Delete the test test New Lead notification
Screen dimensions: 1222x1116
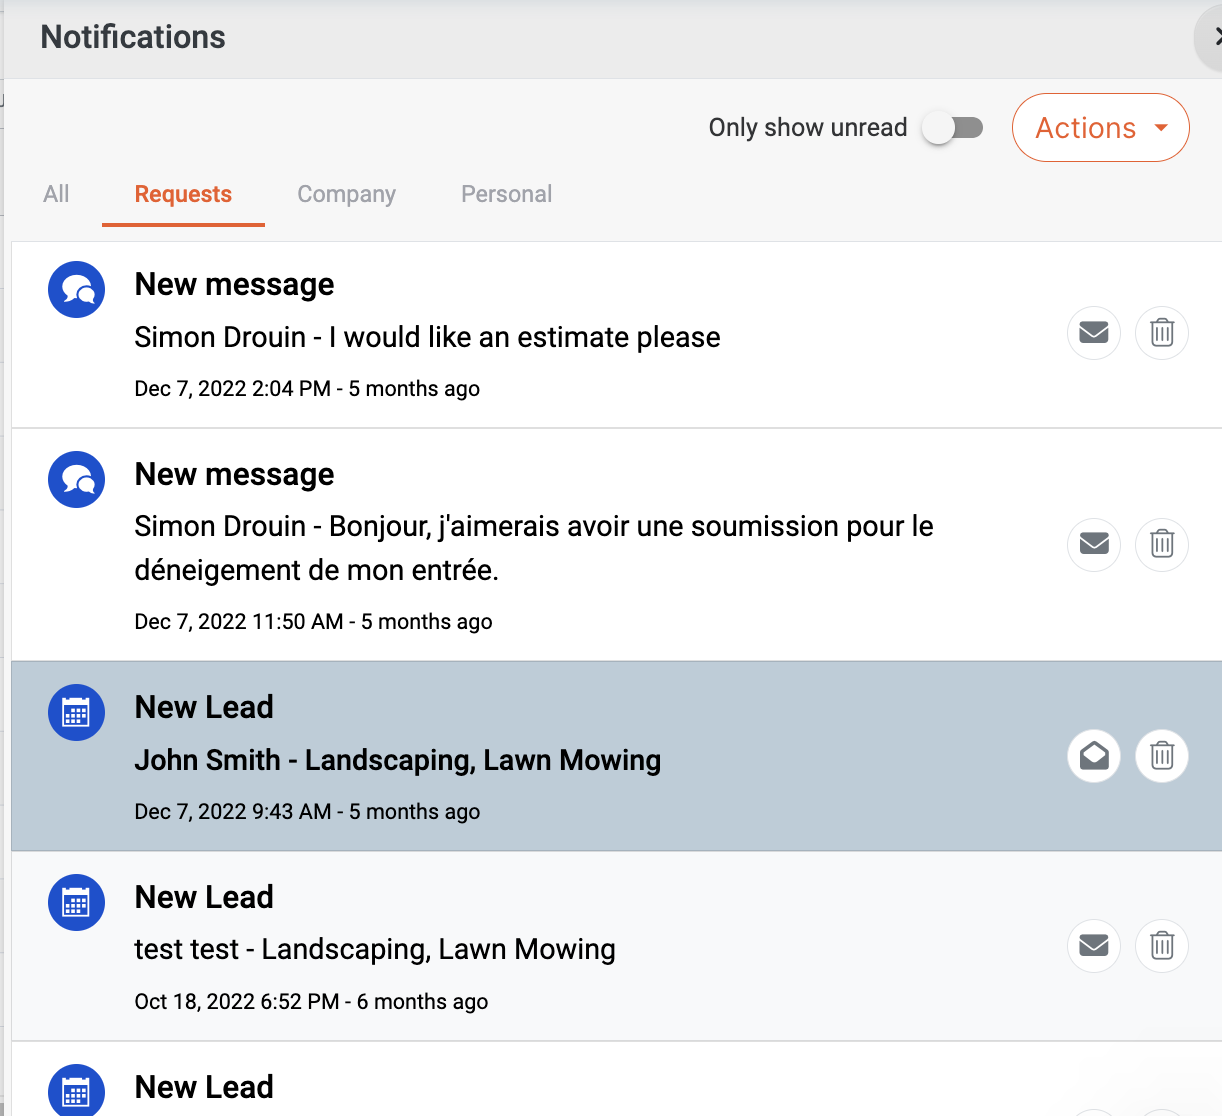[1161, 945]
